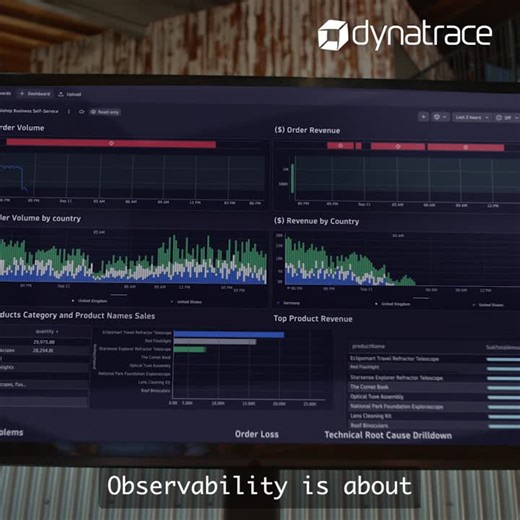Click the diamond marker on the middle Order Revenue red bar
The height and width of the screenshot is (520, 520).
(398, 146)
